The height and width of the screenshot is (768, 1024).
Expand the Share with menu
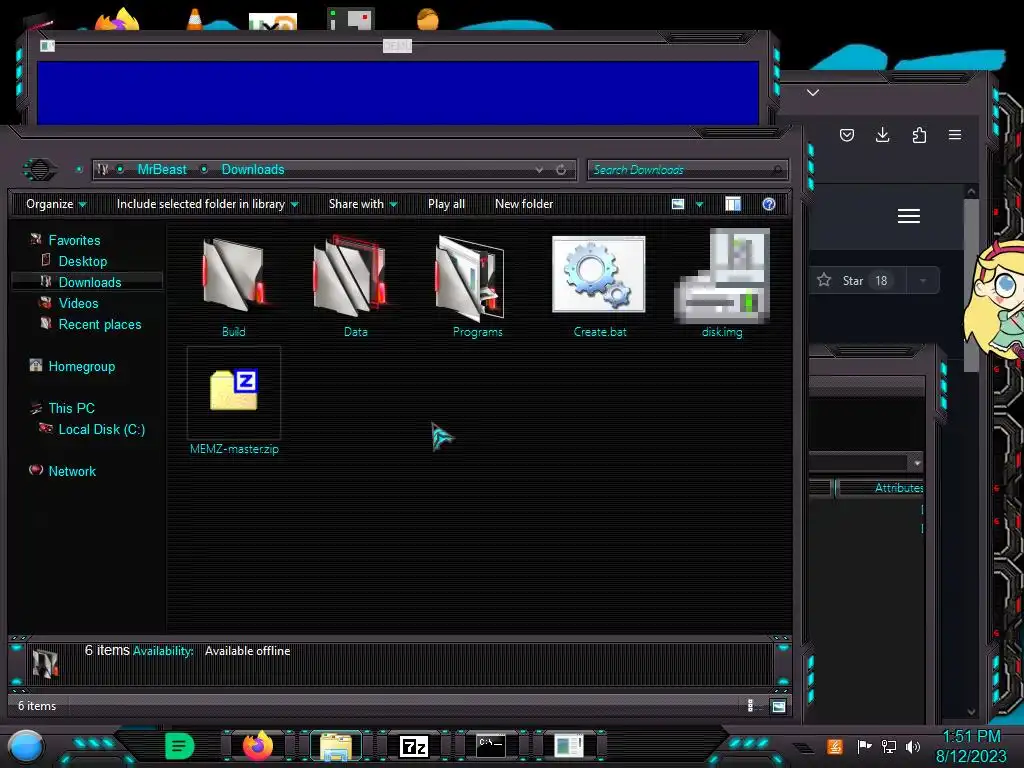[363, 204]
